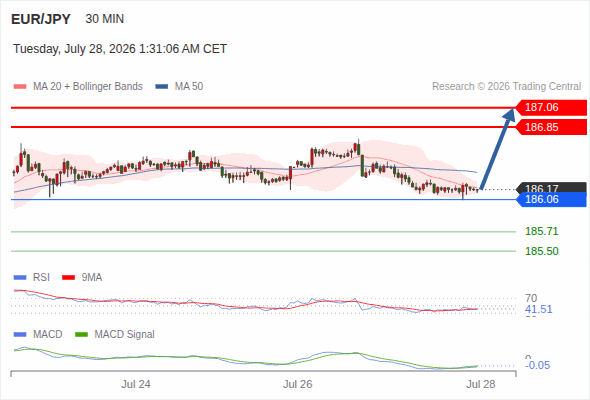Click the RSI value 41.51

click(x=538, y=309)
